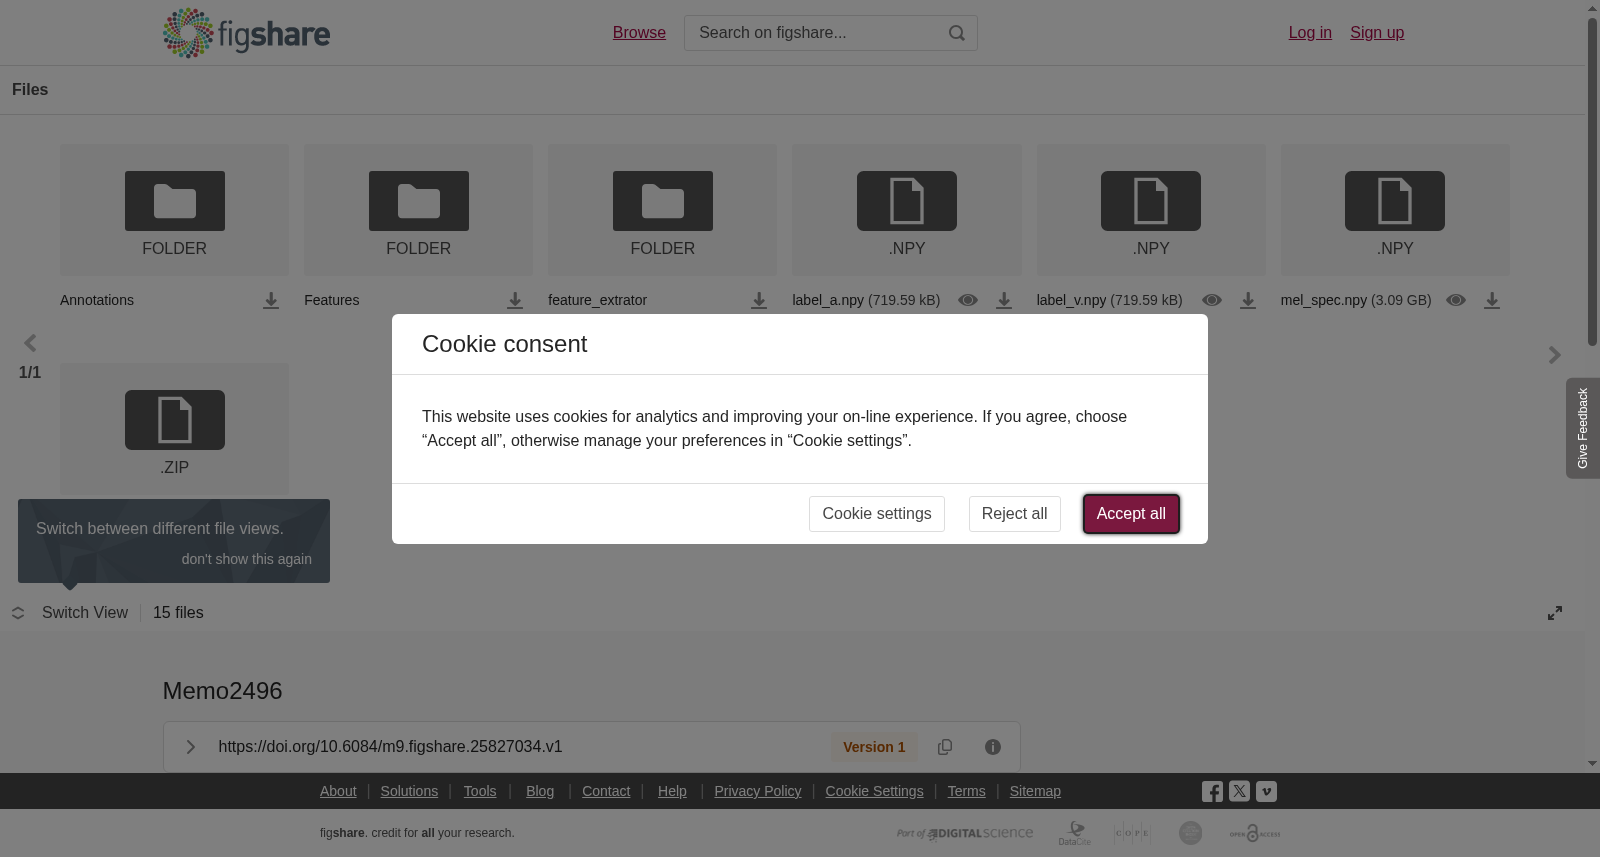The image size is (1600, 857).
Task: Download mel_spec.npy file
Action: pyautogui.click(x=1492, y=300)
